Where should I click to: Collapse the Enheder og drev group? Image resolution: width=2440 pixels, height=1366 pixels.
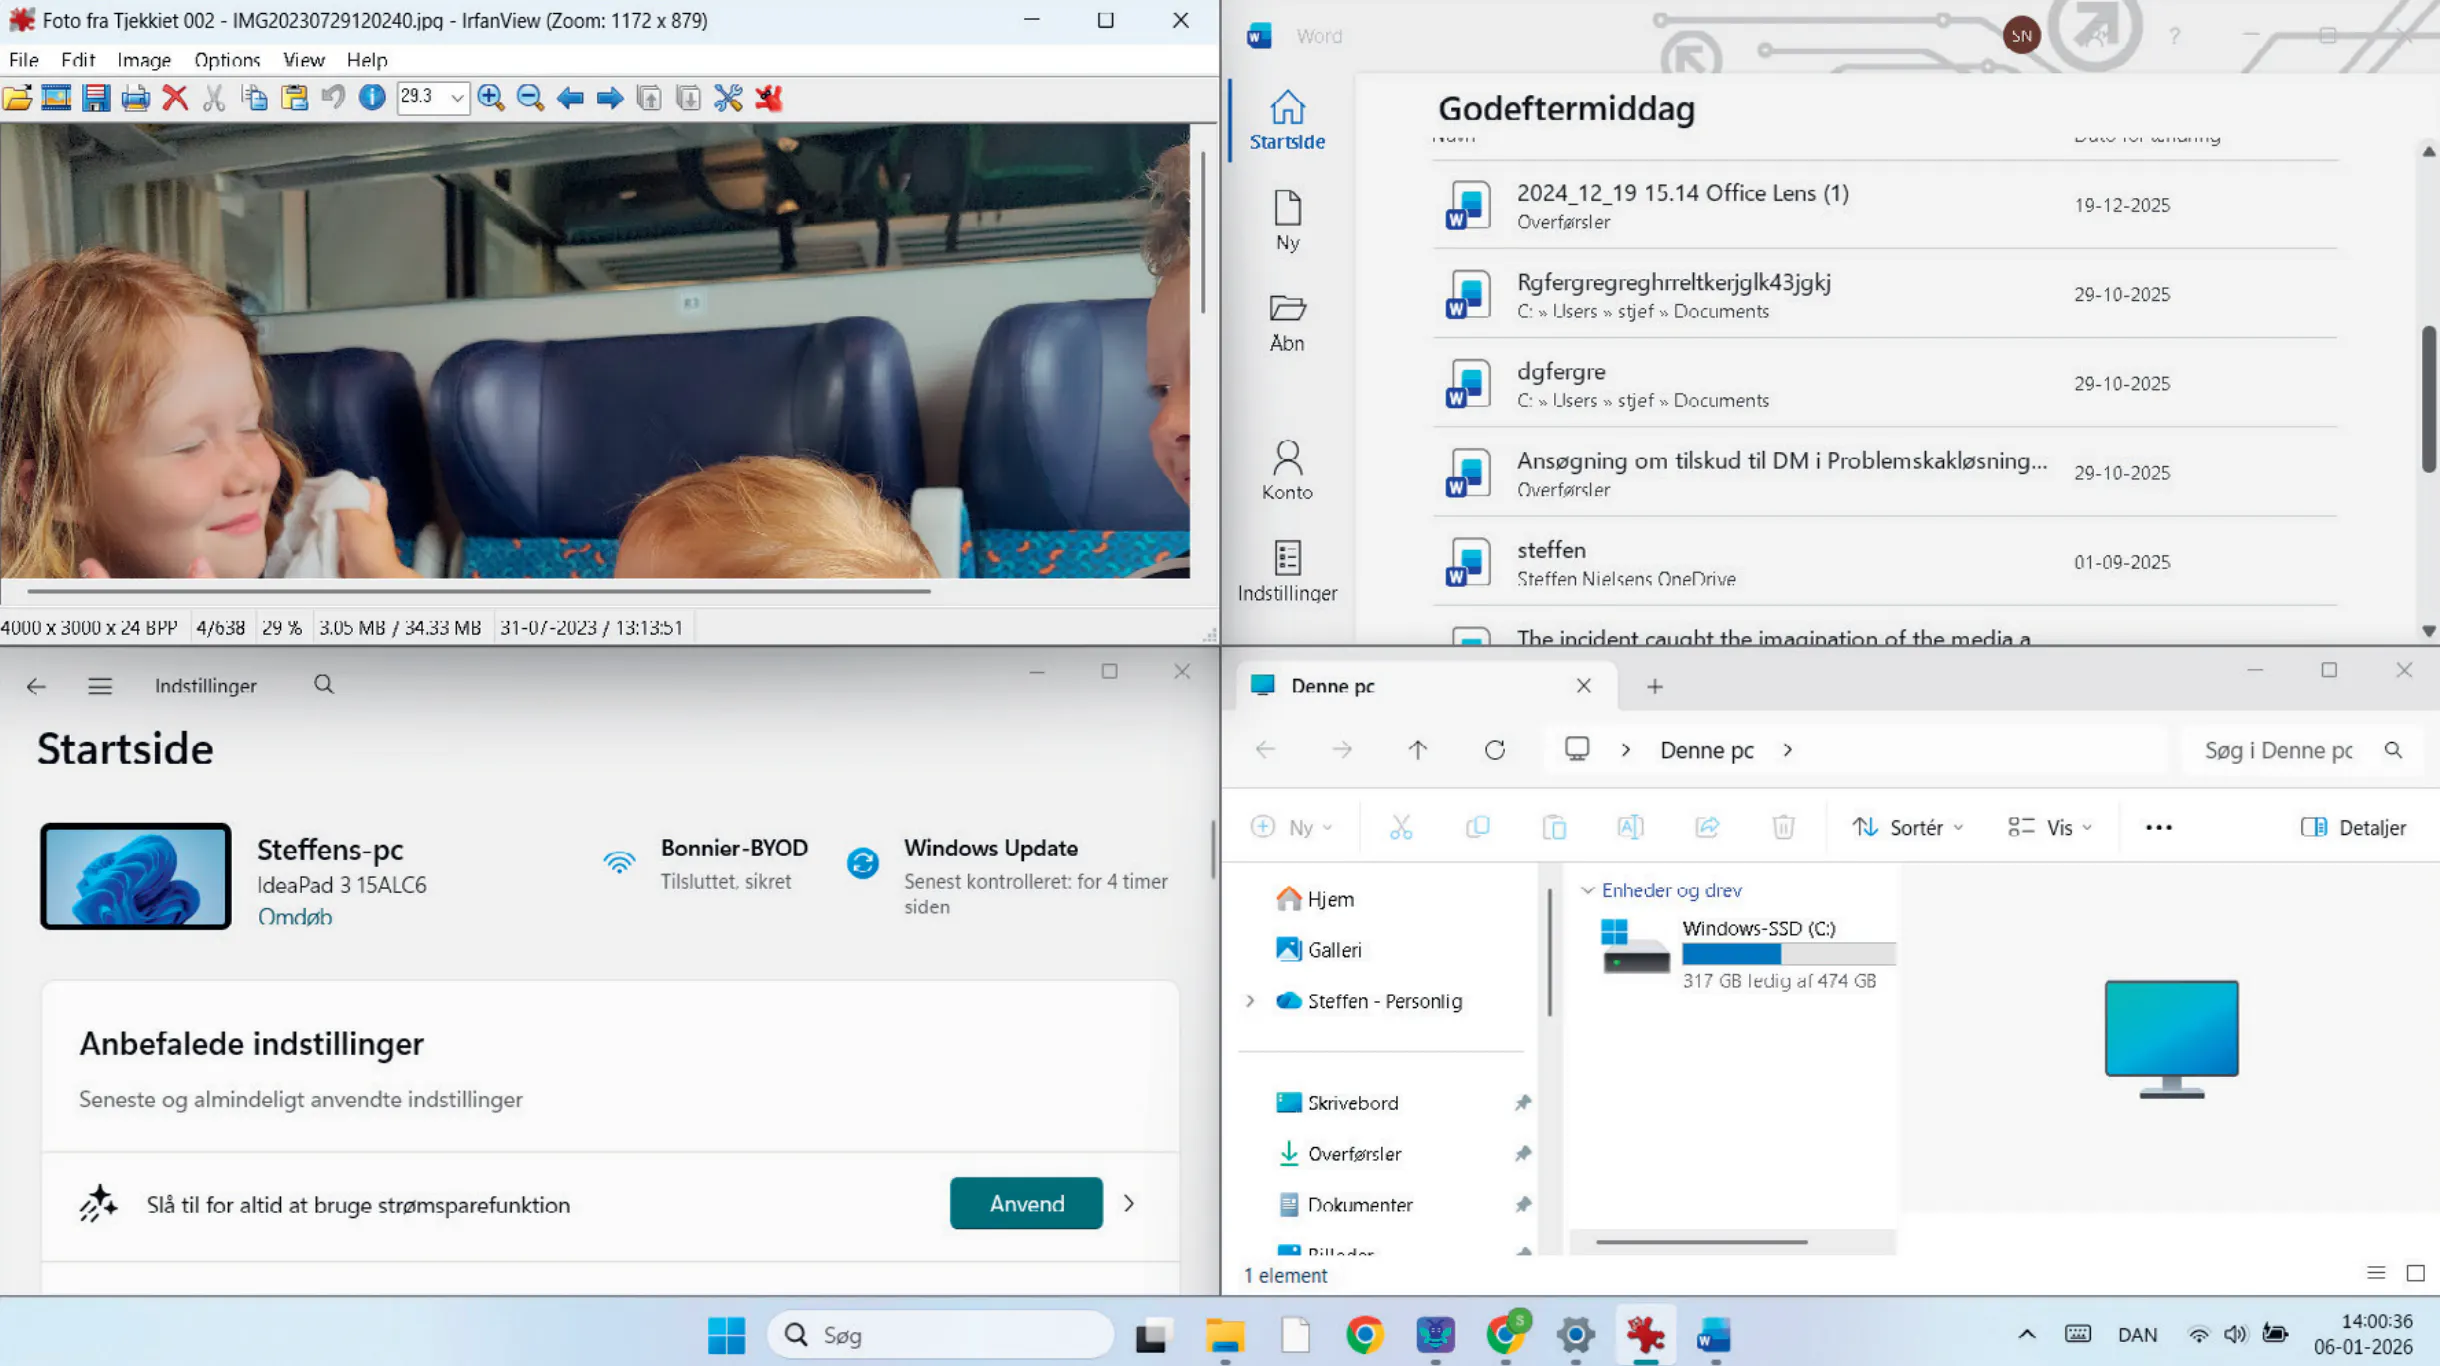point(1587,890)
